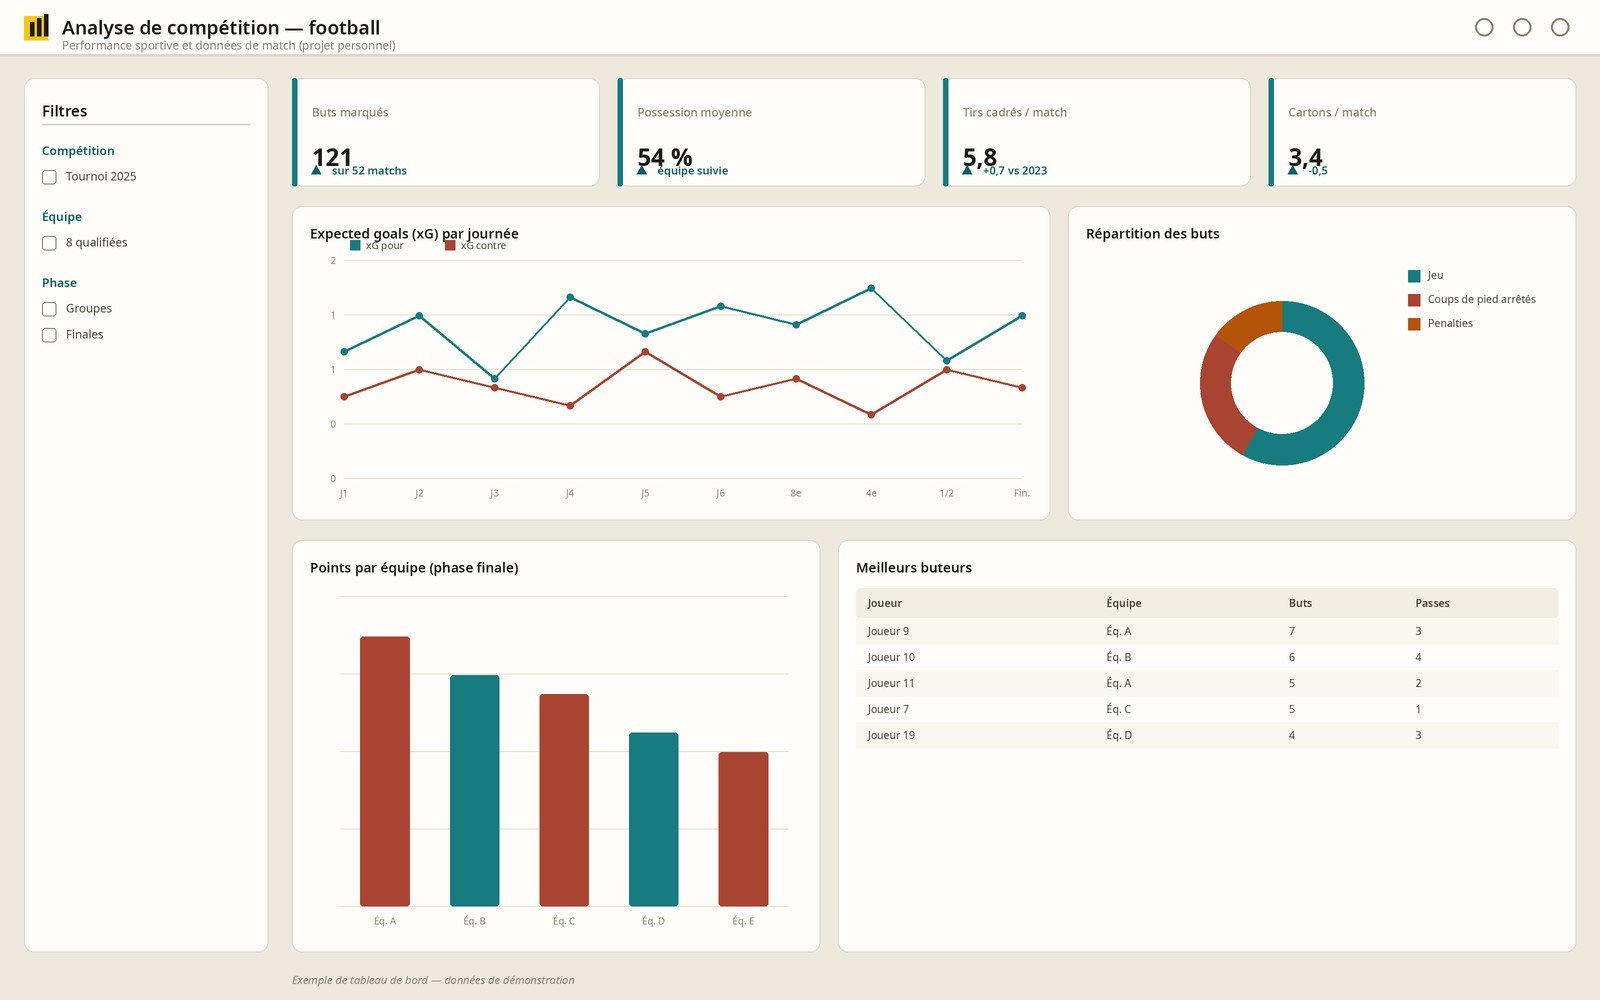Click the Éq. C bar
This screenshot has width=1600, height=1000.
(564, 800)
